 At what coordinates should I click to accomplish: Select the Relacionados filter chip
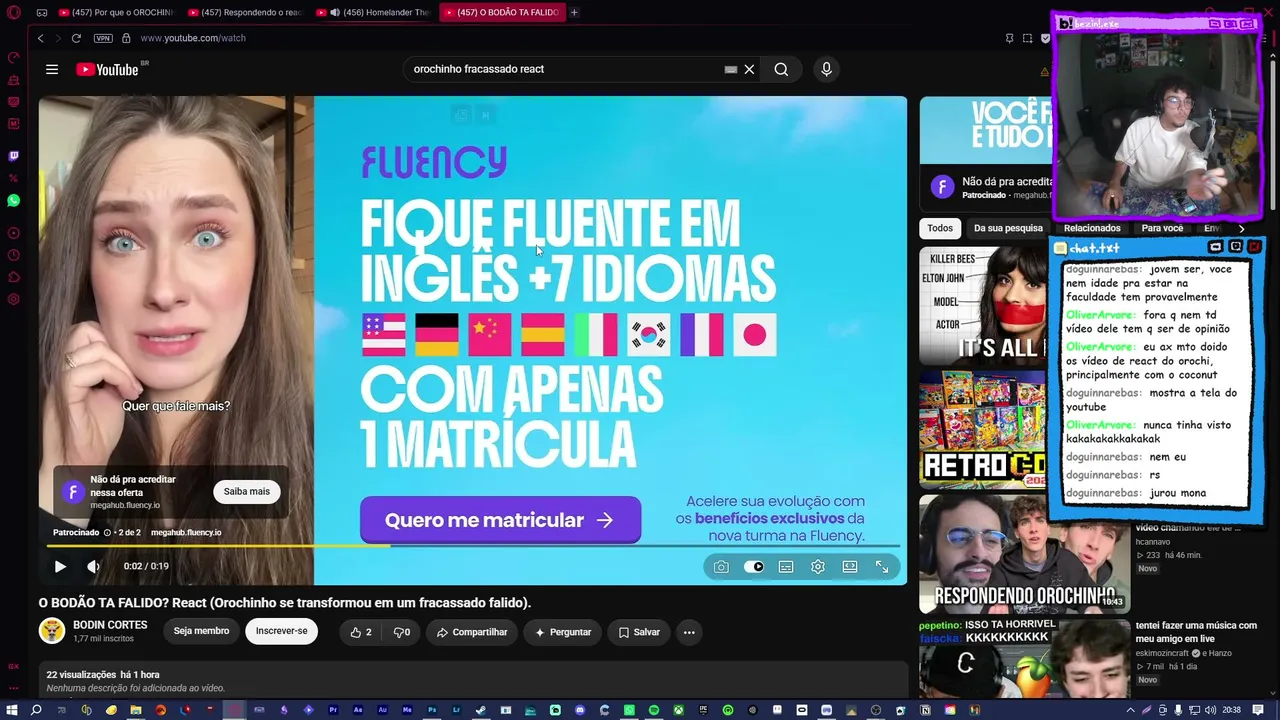[1092, 228]
